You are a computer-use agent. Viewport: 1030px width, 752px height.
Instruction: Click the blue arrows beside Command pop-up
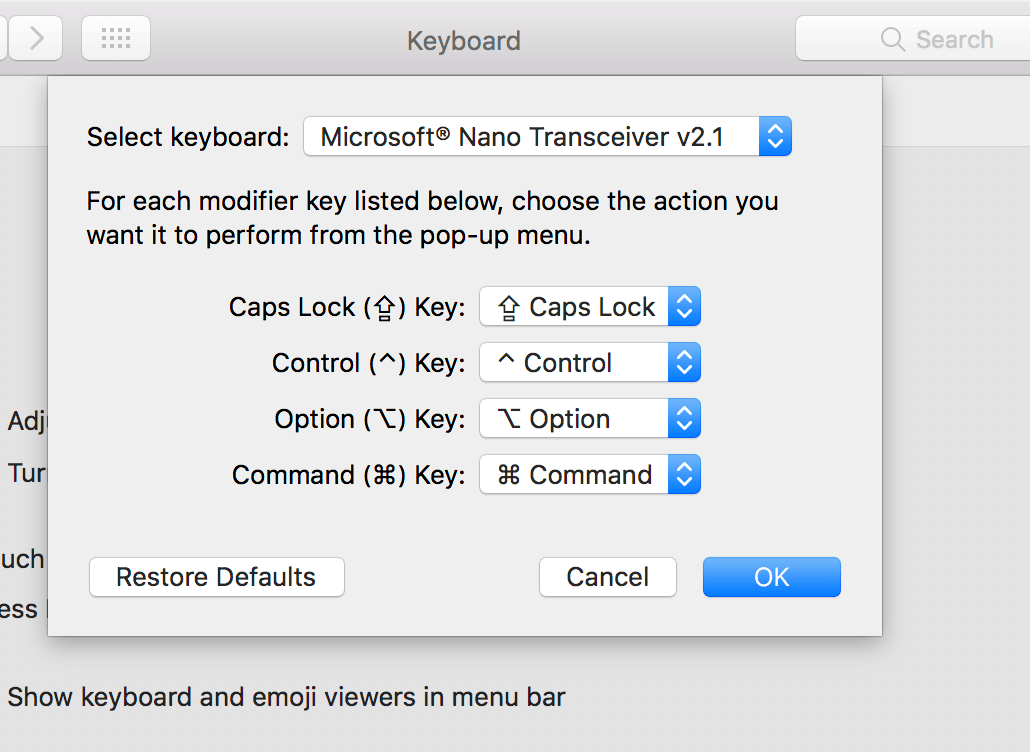[x=684, y=475]
